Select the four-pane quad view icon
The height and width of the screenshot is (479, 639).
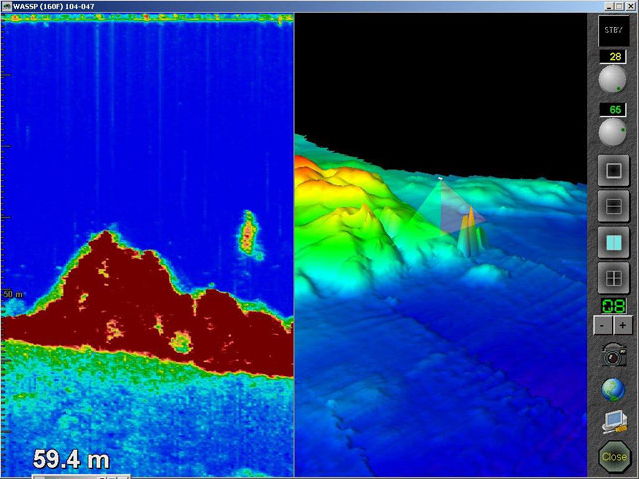point(612,277)
